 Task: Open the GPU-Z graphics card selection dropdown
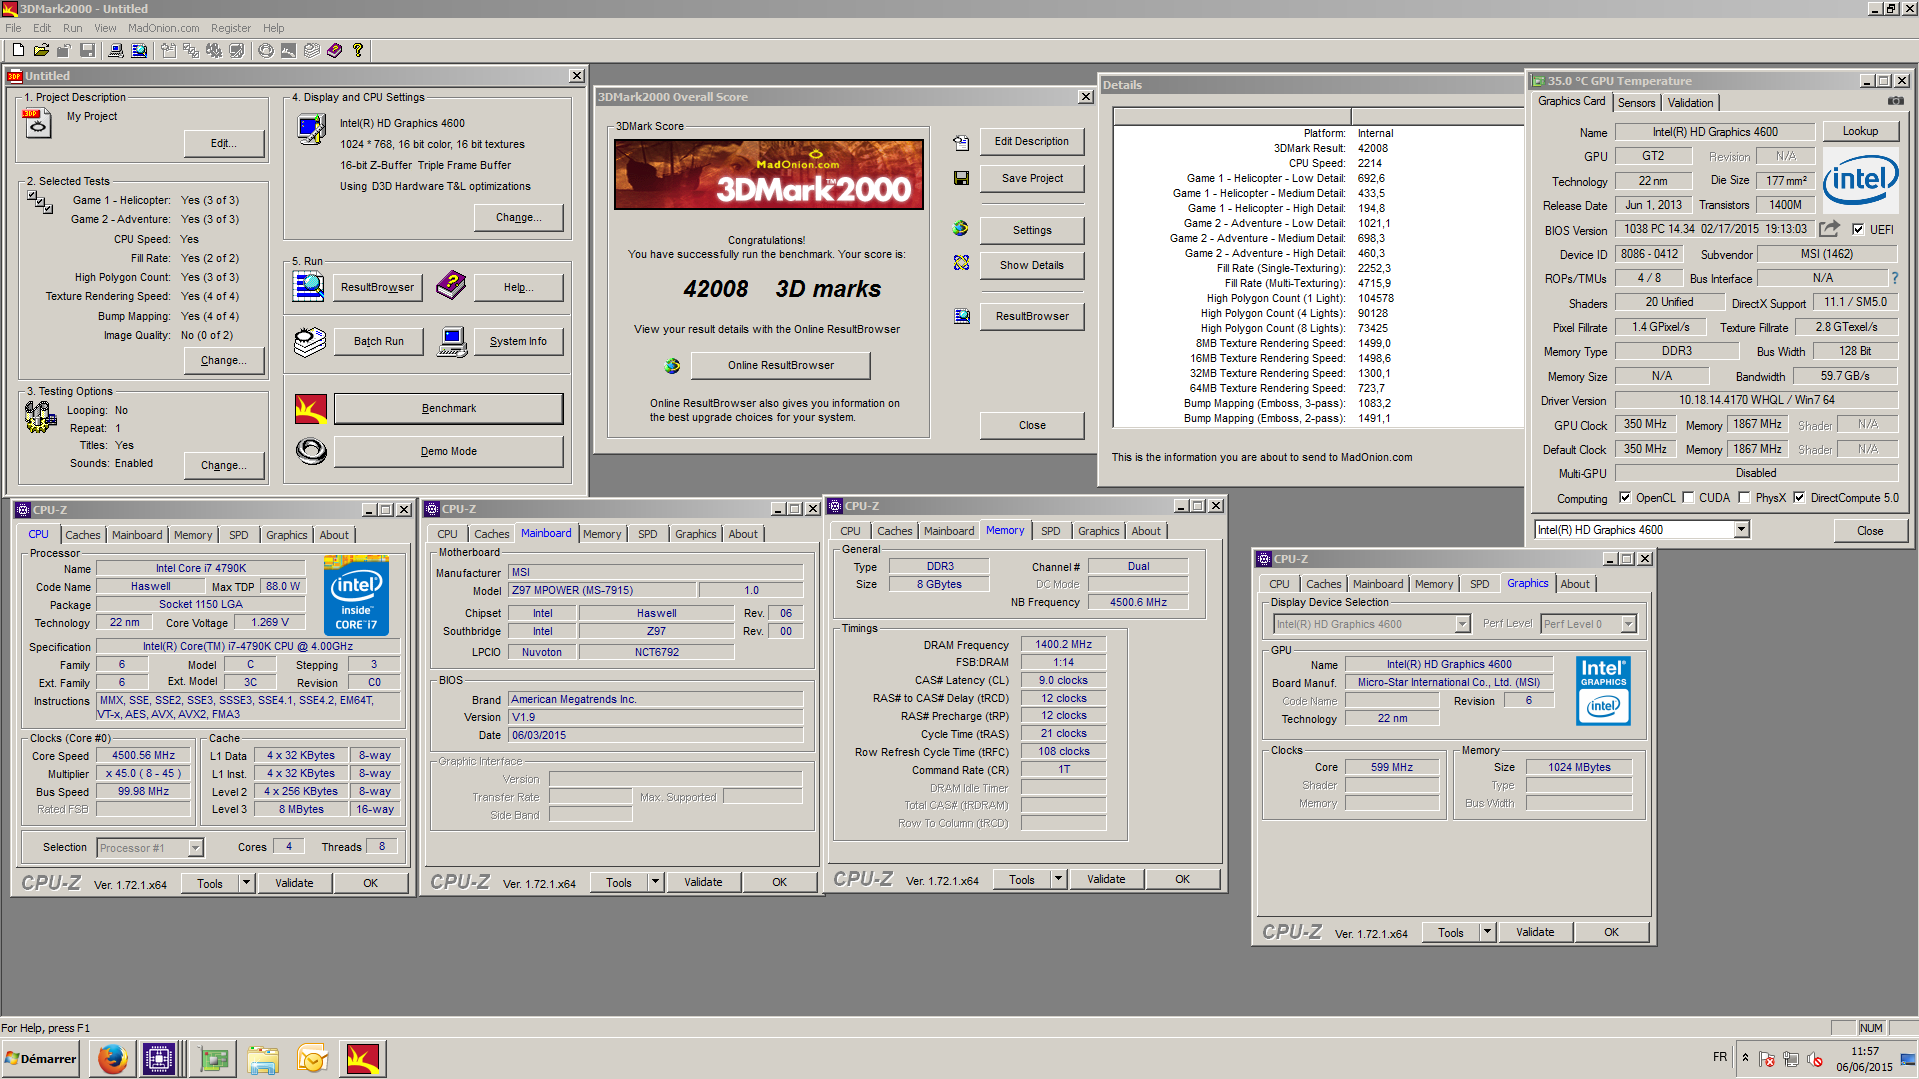[x=1741, y=530]
